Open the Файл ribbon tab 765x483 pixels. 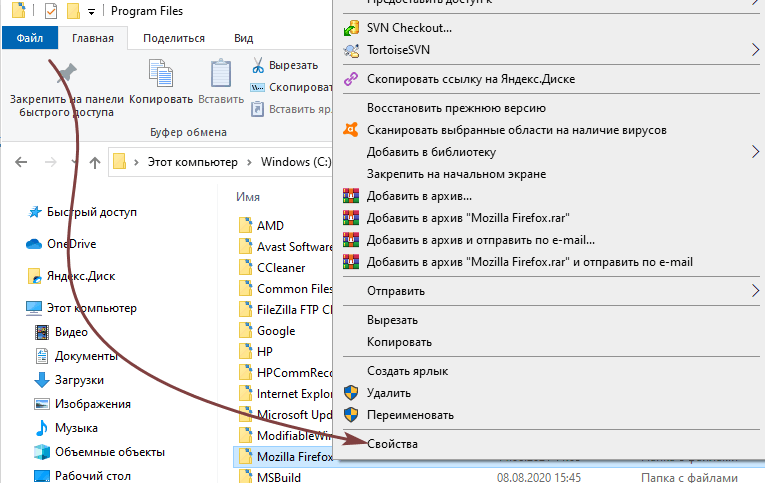pos(30,38)
